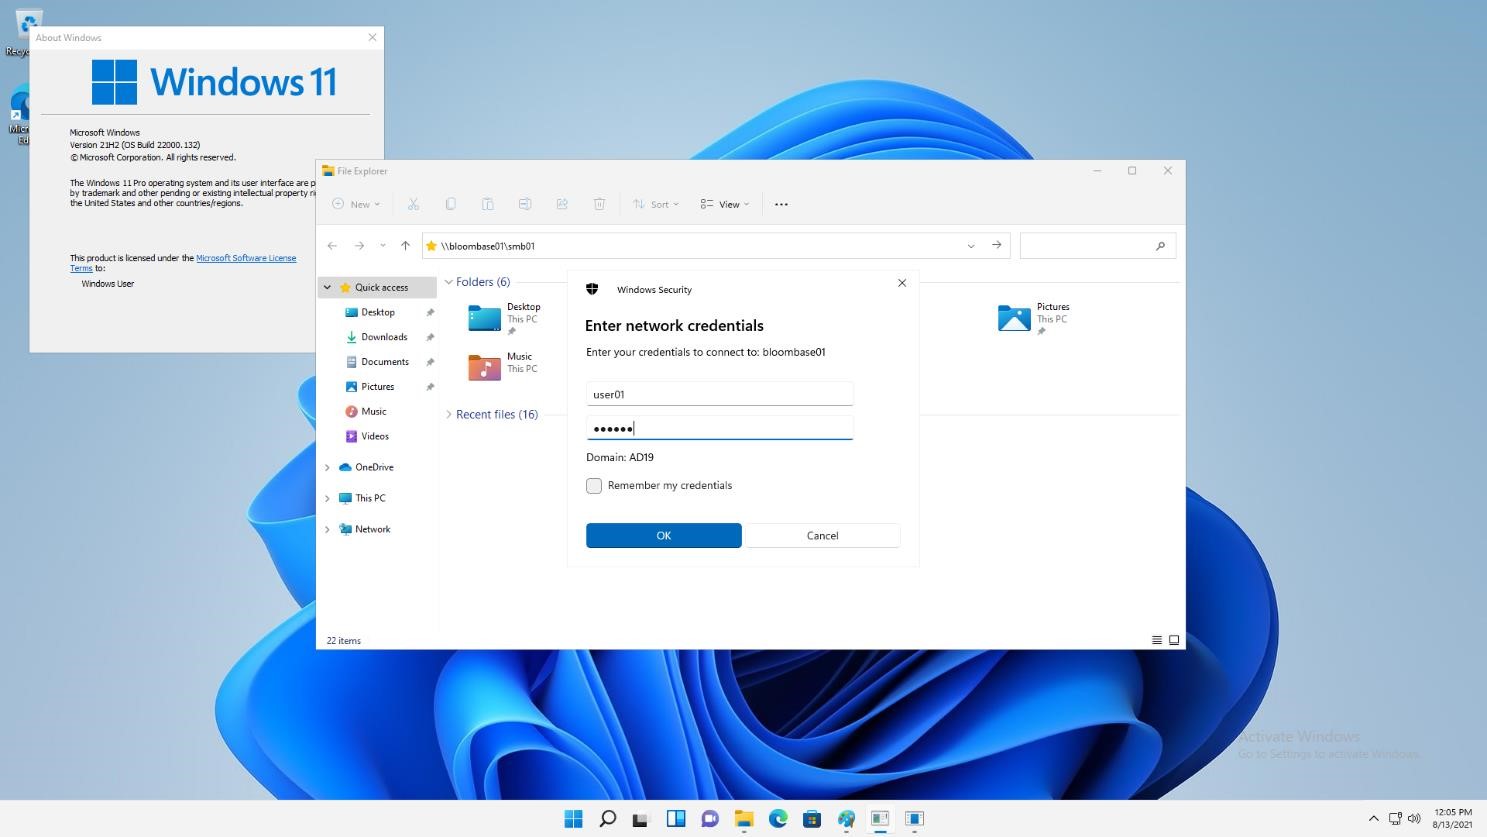Click the Delete trash icon in File Explorer
Image resolution: width=1487 pixels, height=837 pixels.
tap(599, 204)
